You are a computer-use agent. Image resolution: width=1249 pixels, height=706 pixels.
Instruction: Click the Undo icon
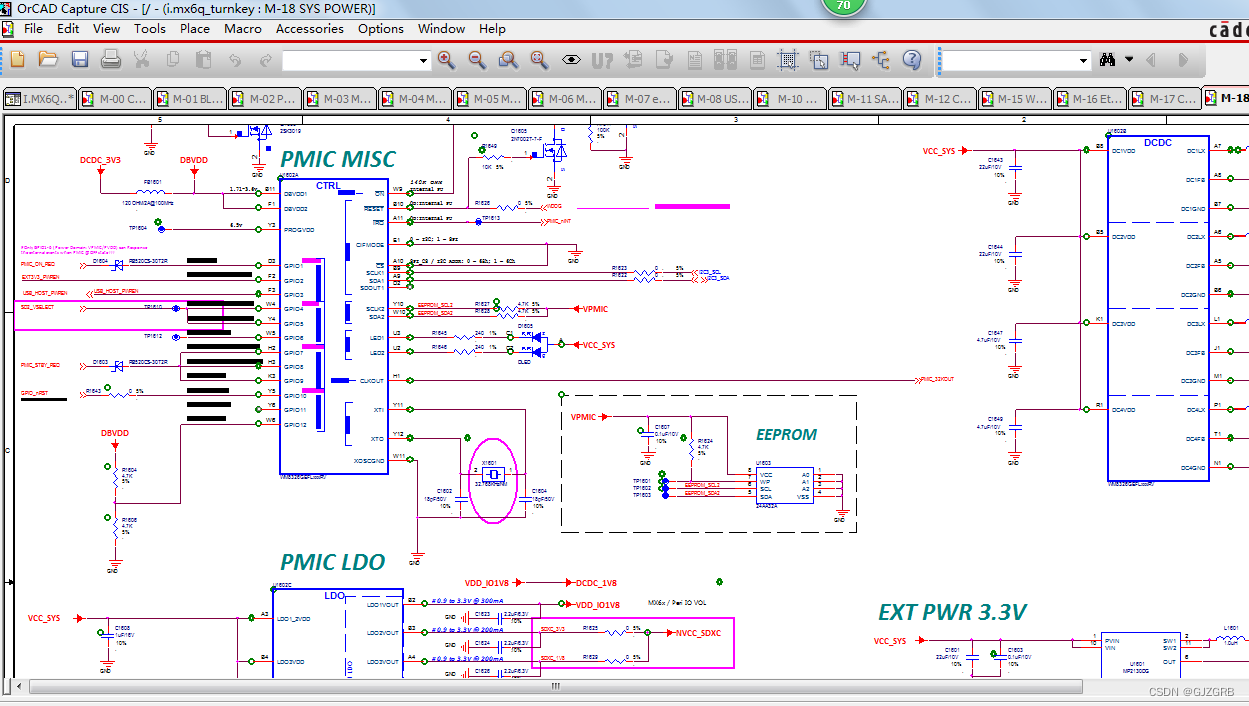click(x=235, y=60)
